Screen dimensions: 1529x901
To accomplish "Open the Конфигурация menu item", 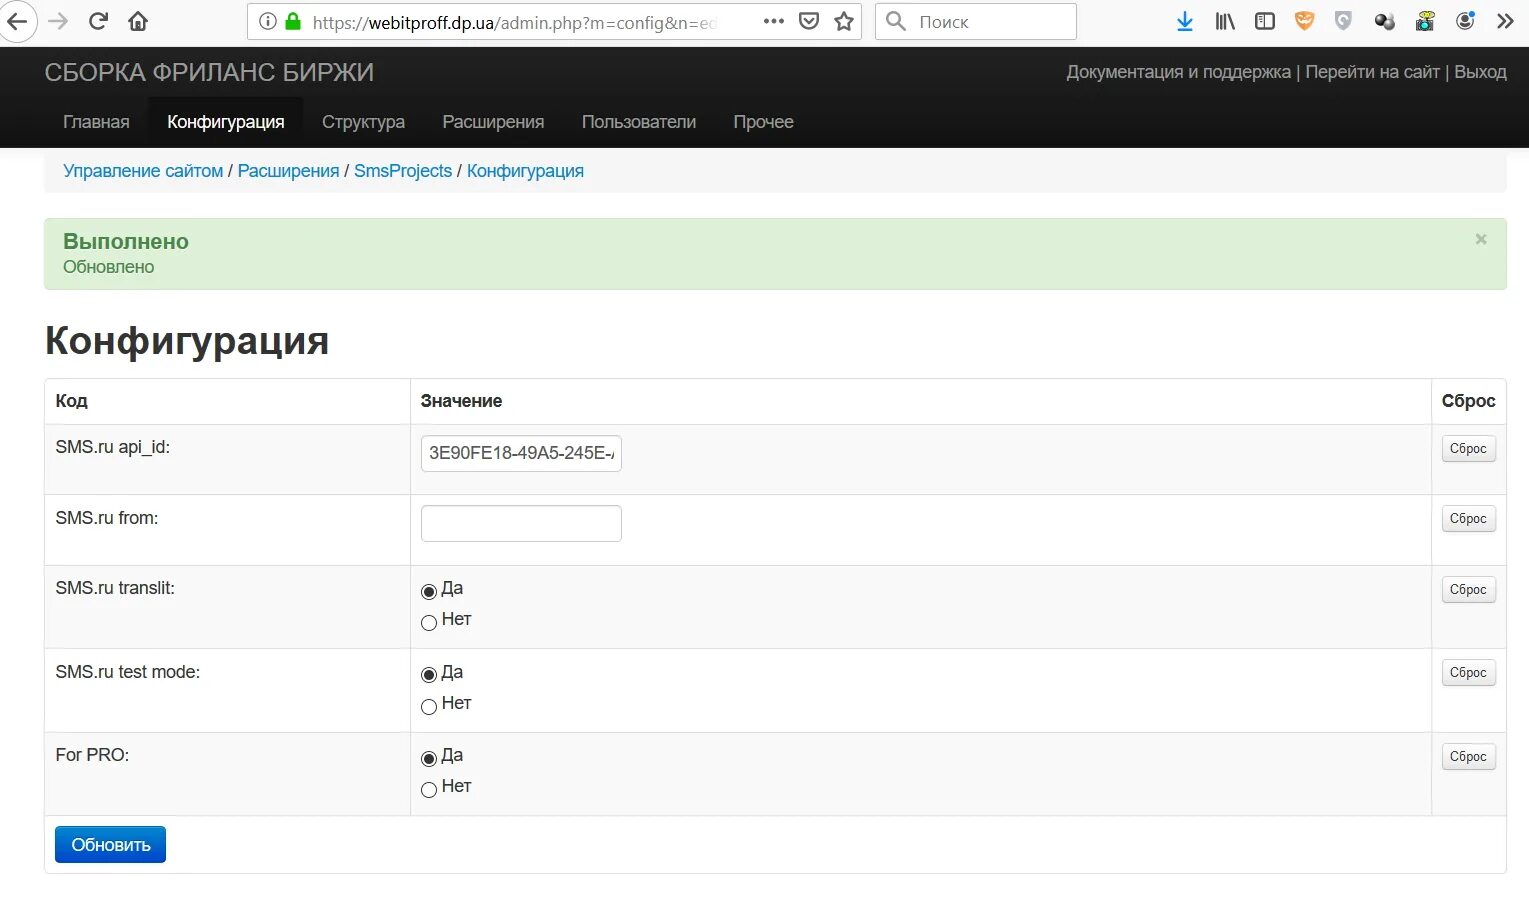I will pyautogui.click(x=226, y=122).
